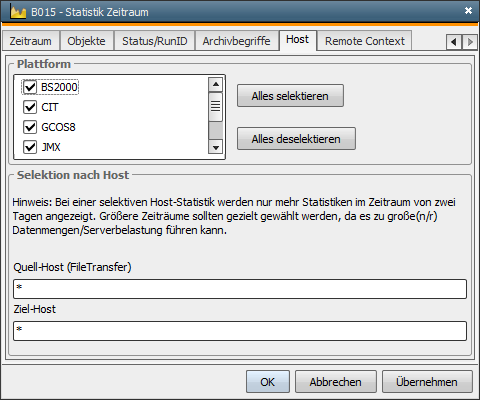Click platform list scroll up arrow

216,84
